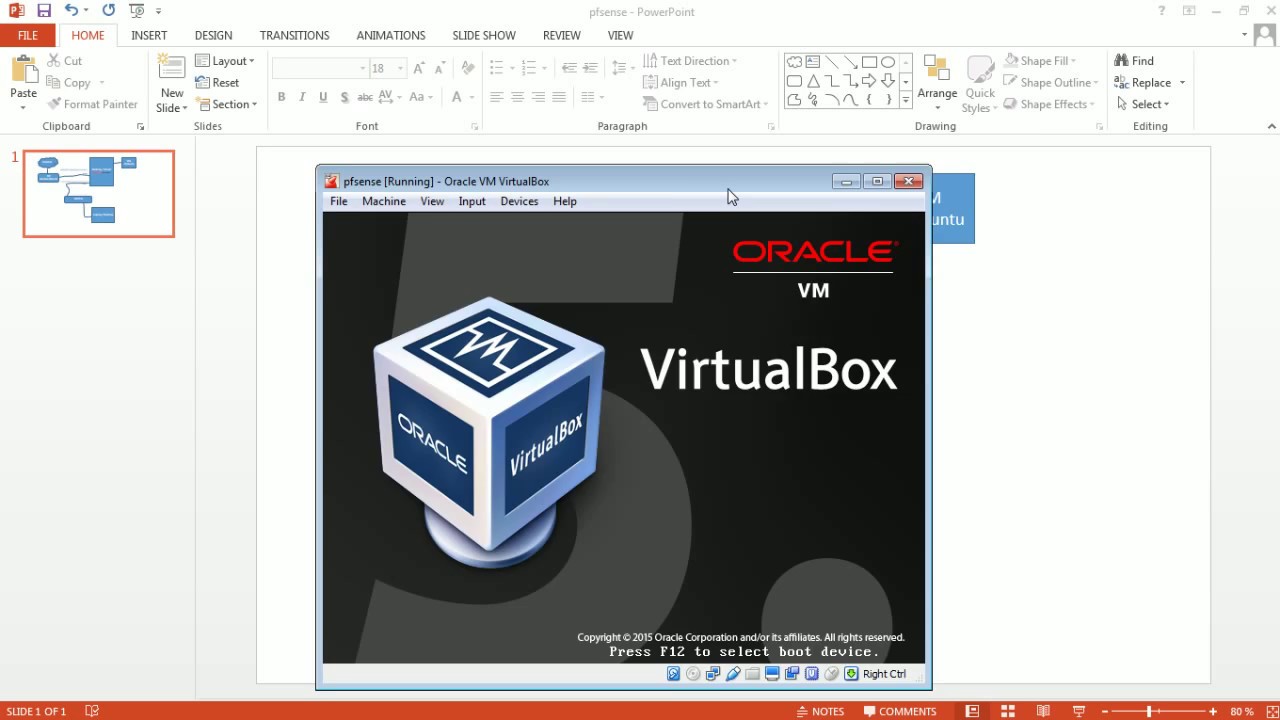Toggle Normal view in status bar
Viewport: 1280px width, 720px height.
tap(972, 711)
